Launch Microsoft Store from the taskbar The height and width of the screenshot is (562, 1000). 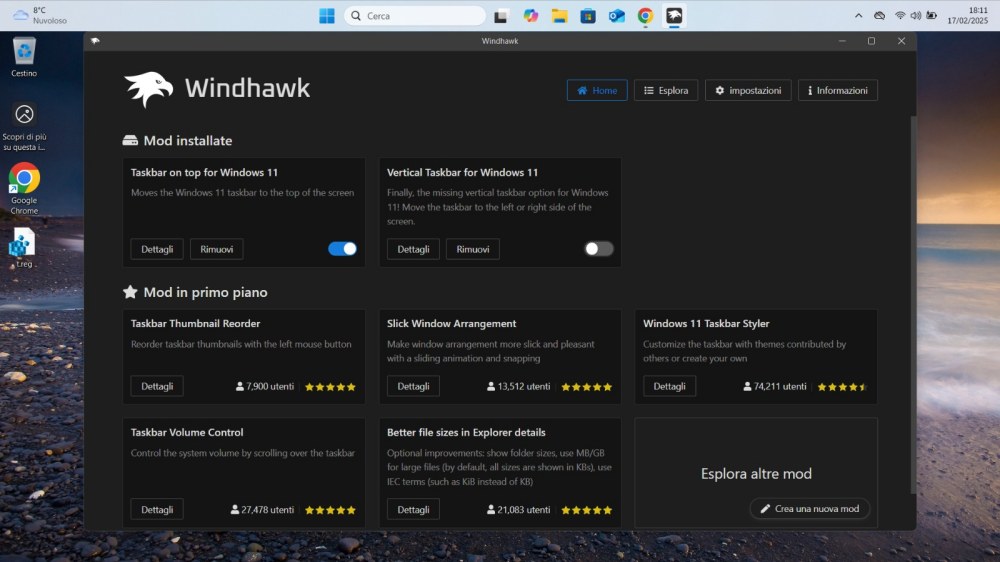(x=588, y=16)
